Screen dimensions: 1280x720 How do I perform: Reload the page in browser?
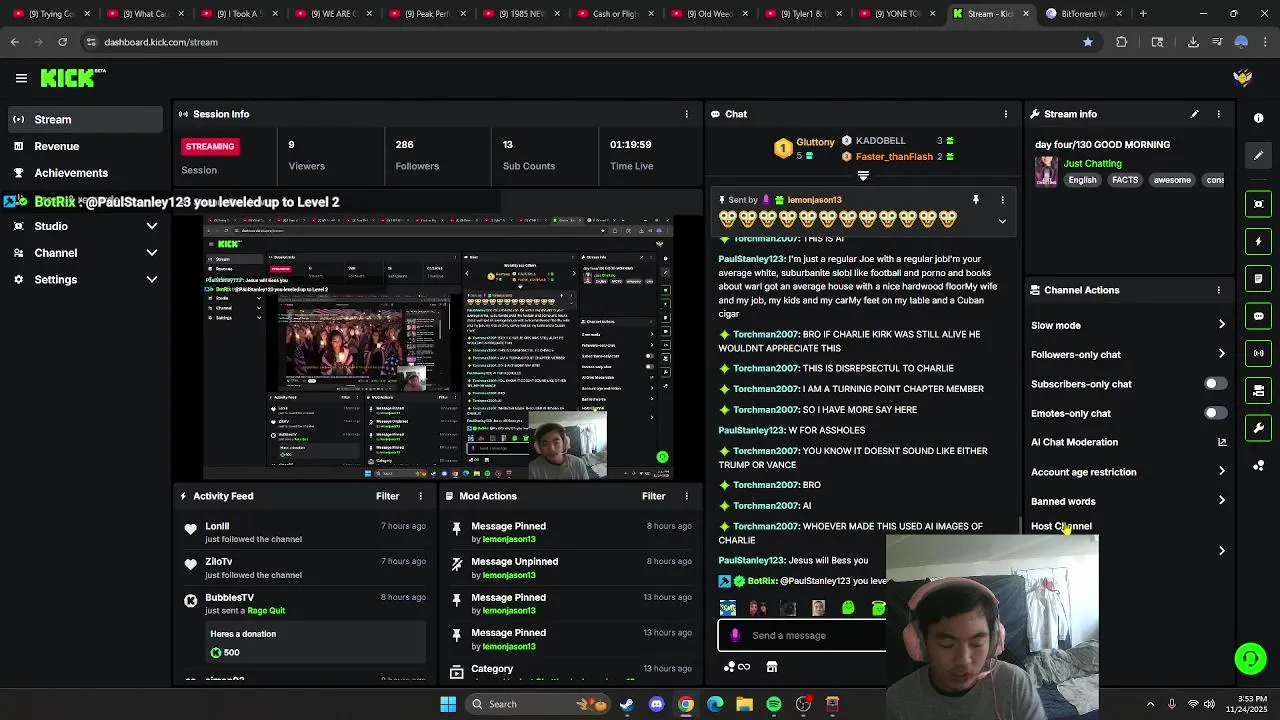pyautogui.click(x=62, y=42)
